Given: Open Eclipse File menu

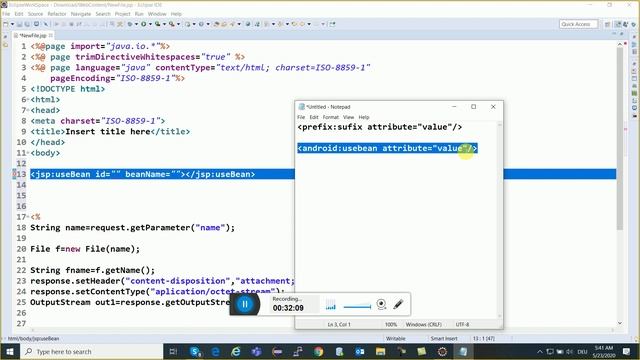Looking at the screenshot, I should point(6,14).
